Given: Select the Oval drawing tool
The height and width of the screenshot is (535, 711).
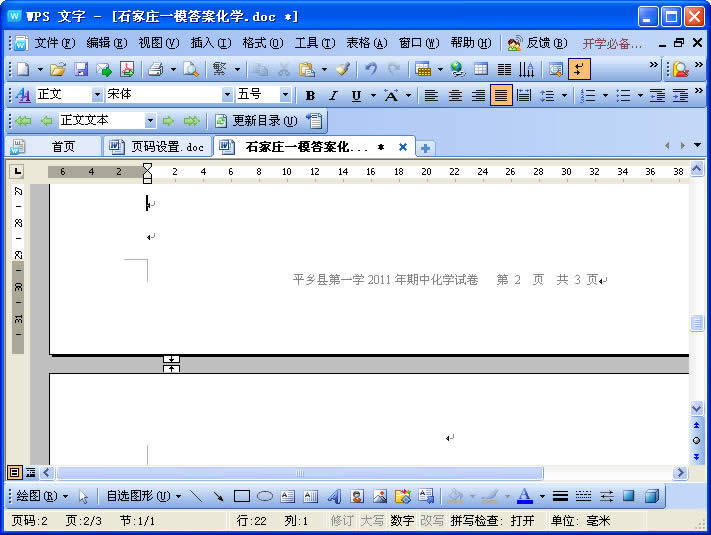Looking at the screenshot, I should (x=265, y=496).
